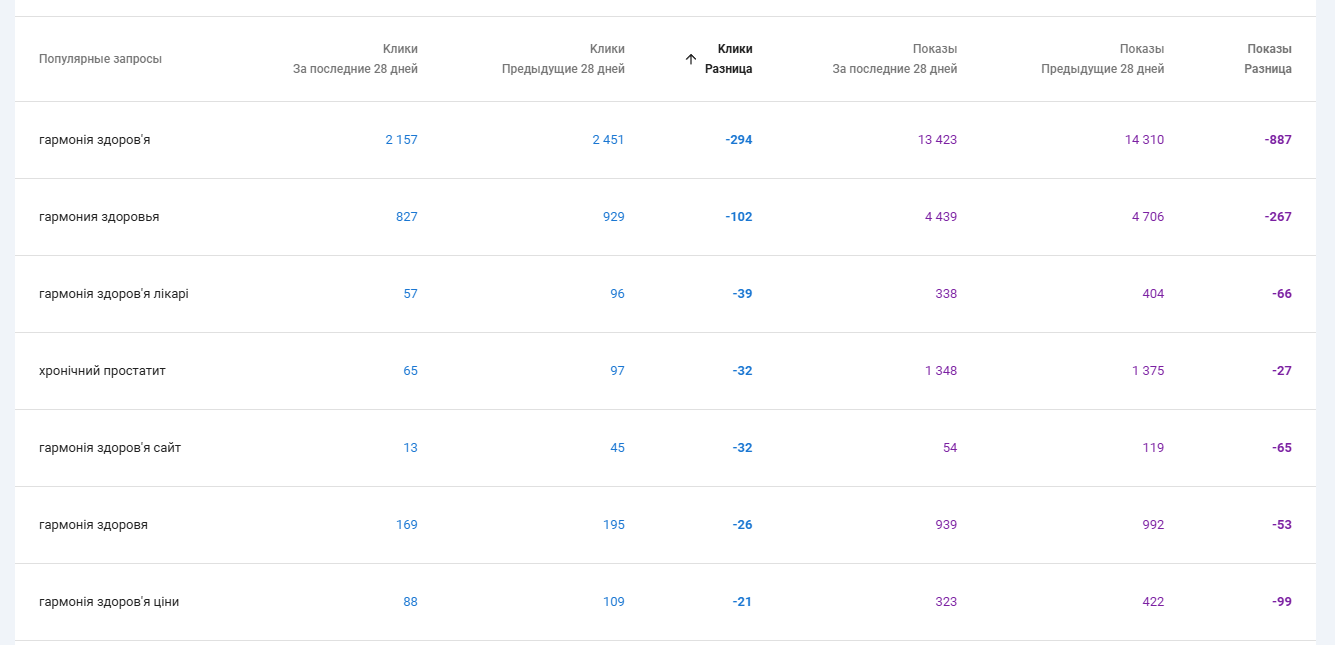1335x645 pixels.
Task: Click the sort arrow beside Клики Разница
Action: (x=690, y=59)
